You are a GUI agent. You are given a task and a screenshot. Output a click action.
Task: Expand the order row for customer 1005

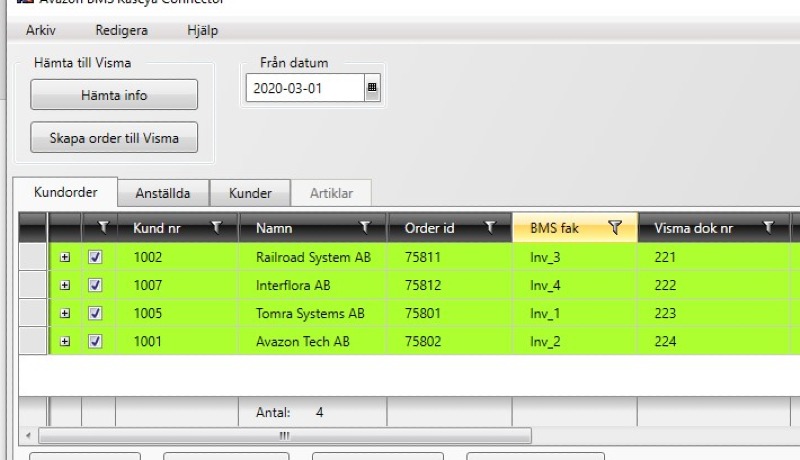(65, 313)
